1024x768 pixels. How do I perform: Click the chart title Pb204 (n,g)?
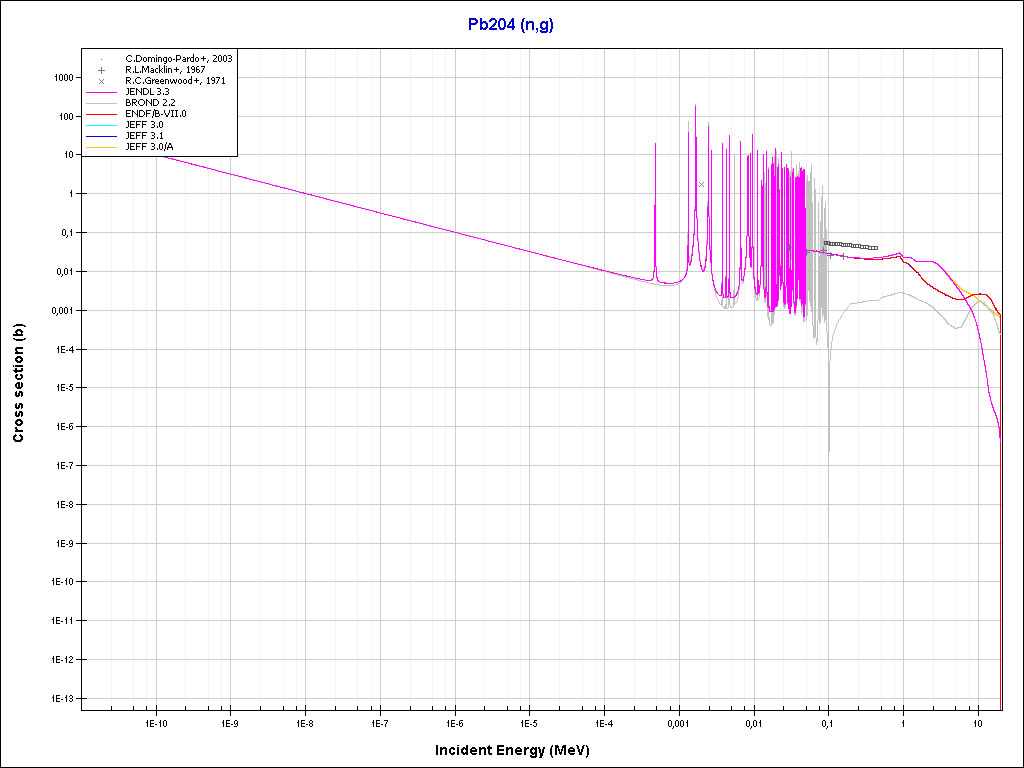pyautogui.click(x=511, y=25)
